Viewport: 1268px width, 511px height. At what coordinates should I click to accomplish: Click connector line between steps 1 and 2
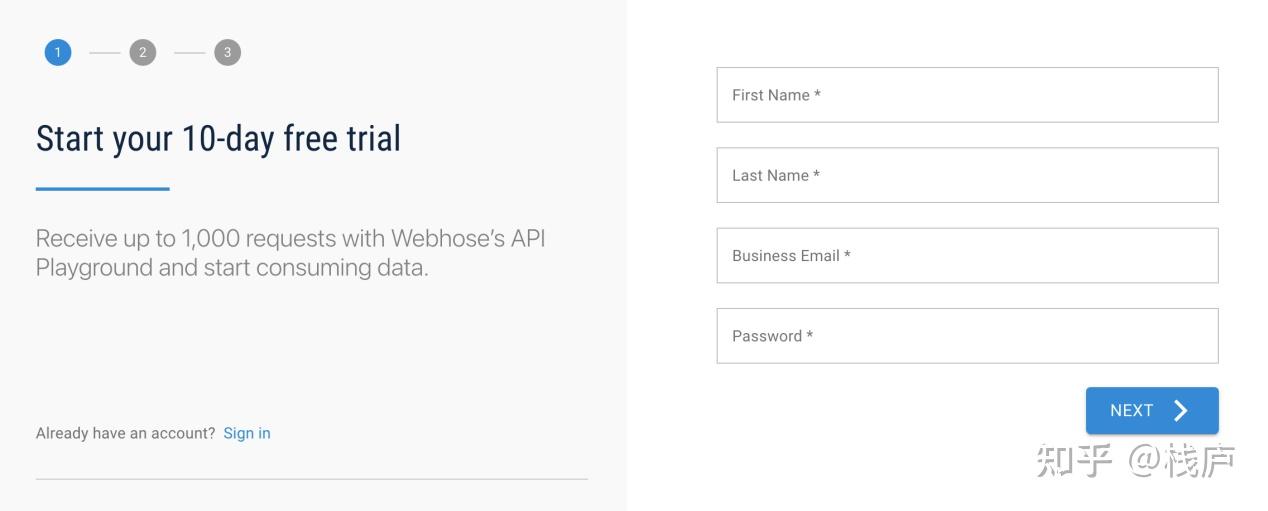(x=104, y=53)
